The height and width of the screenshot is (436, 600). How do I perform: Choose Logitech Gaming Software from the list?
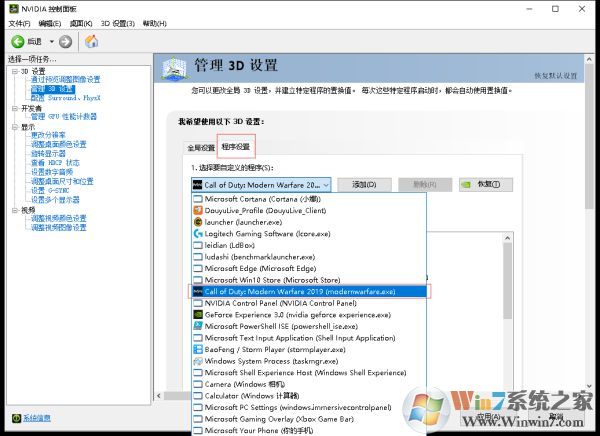309,234
